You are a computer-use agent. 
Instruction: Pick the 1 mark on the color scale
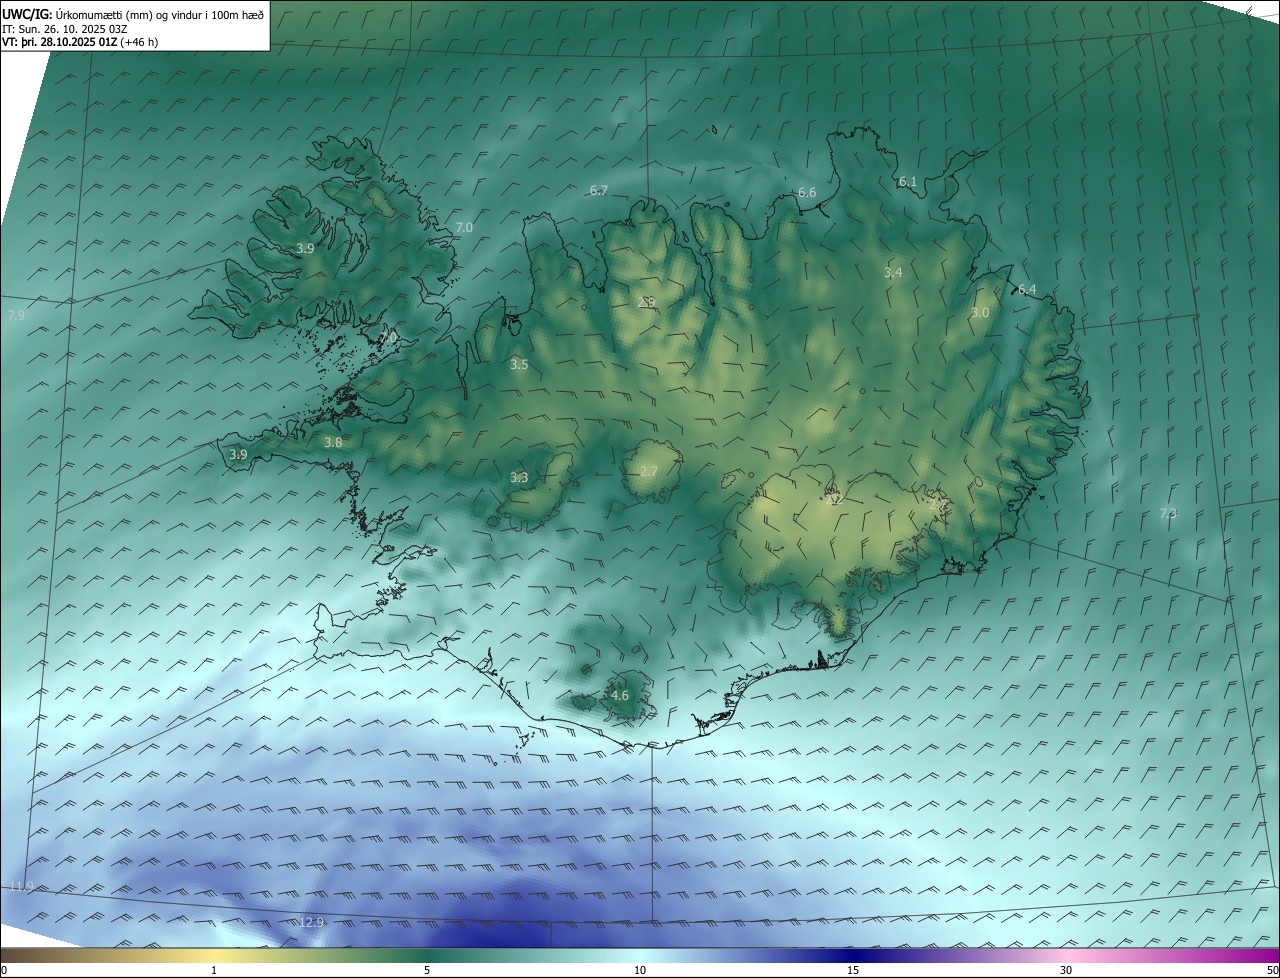tap(214, 970)
